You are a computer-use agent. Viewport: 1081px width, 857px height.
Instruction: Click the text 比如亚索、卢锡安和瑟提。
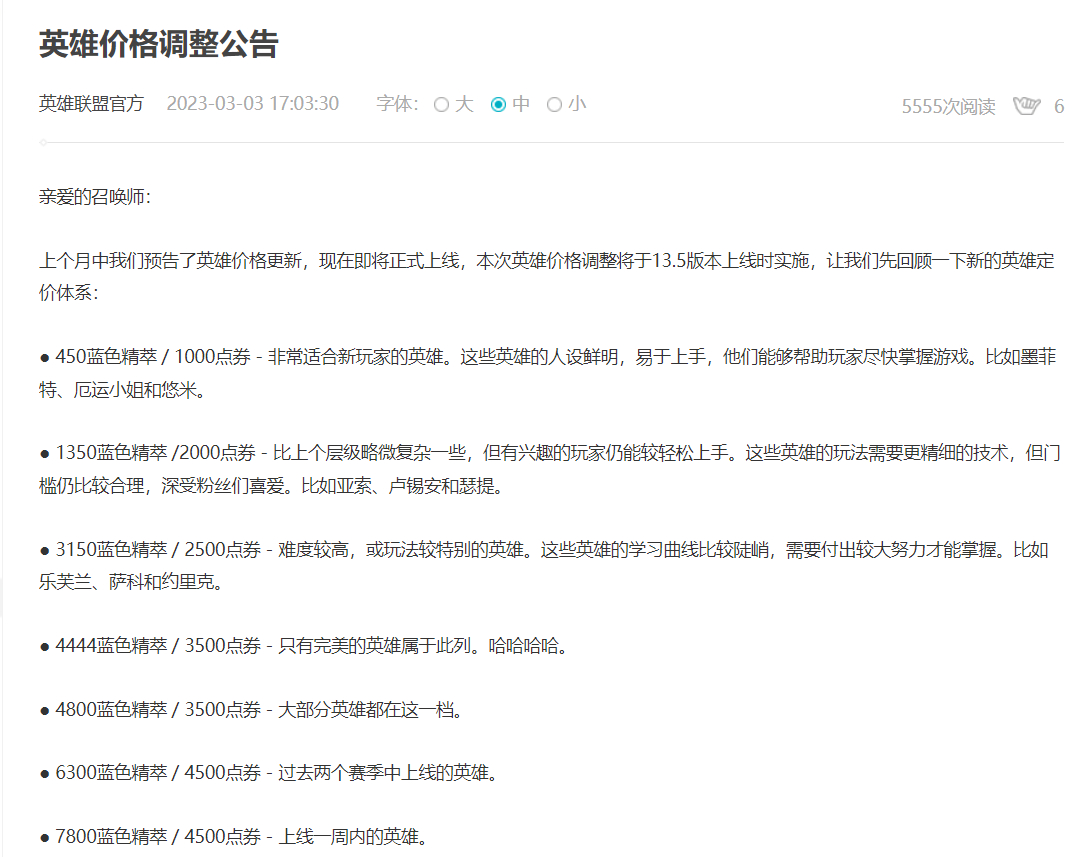(x=402, y=485)
